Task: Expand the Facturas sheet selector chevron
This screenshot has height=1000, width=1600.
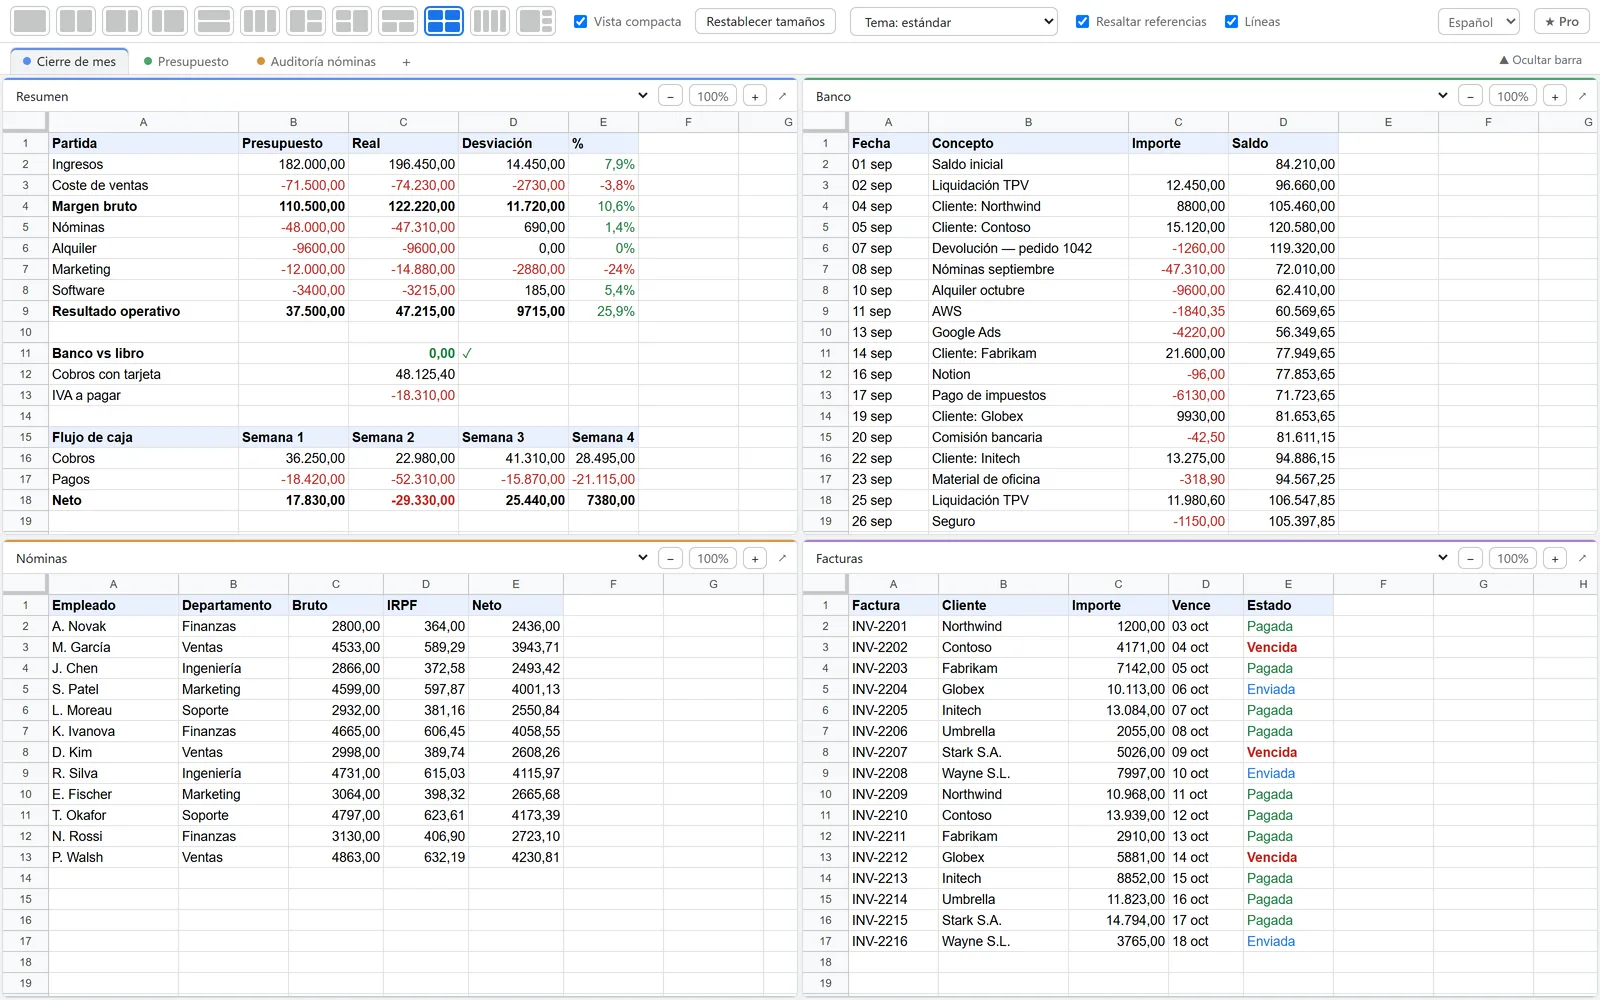Action: [x=1442, y=558]
